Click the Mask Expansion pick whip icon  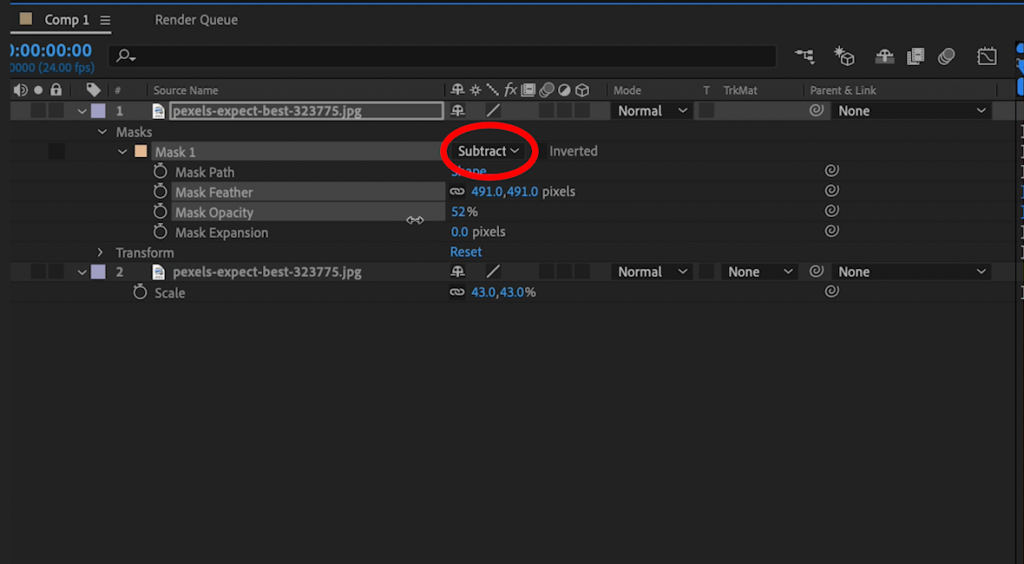coord(831,232)
